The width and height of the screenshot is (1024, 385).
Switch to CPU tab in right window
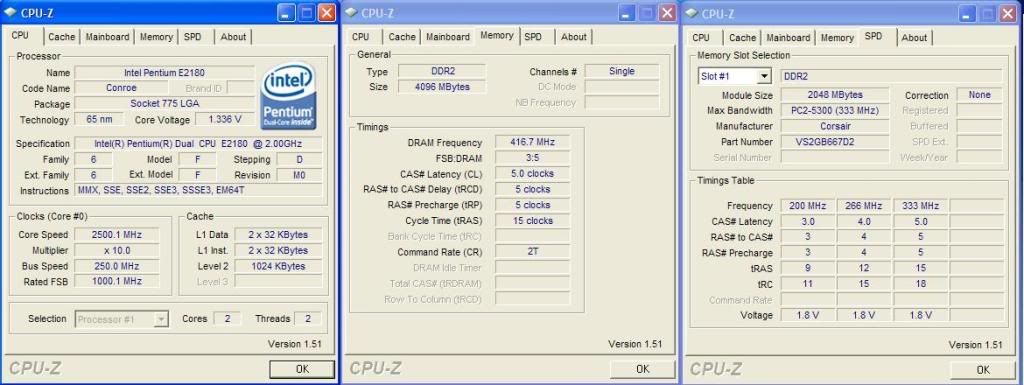[701, 38]
